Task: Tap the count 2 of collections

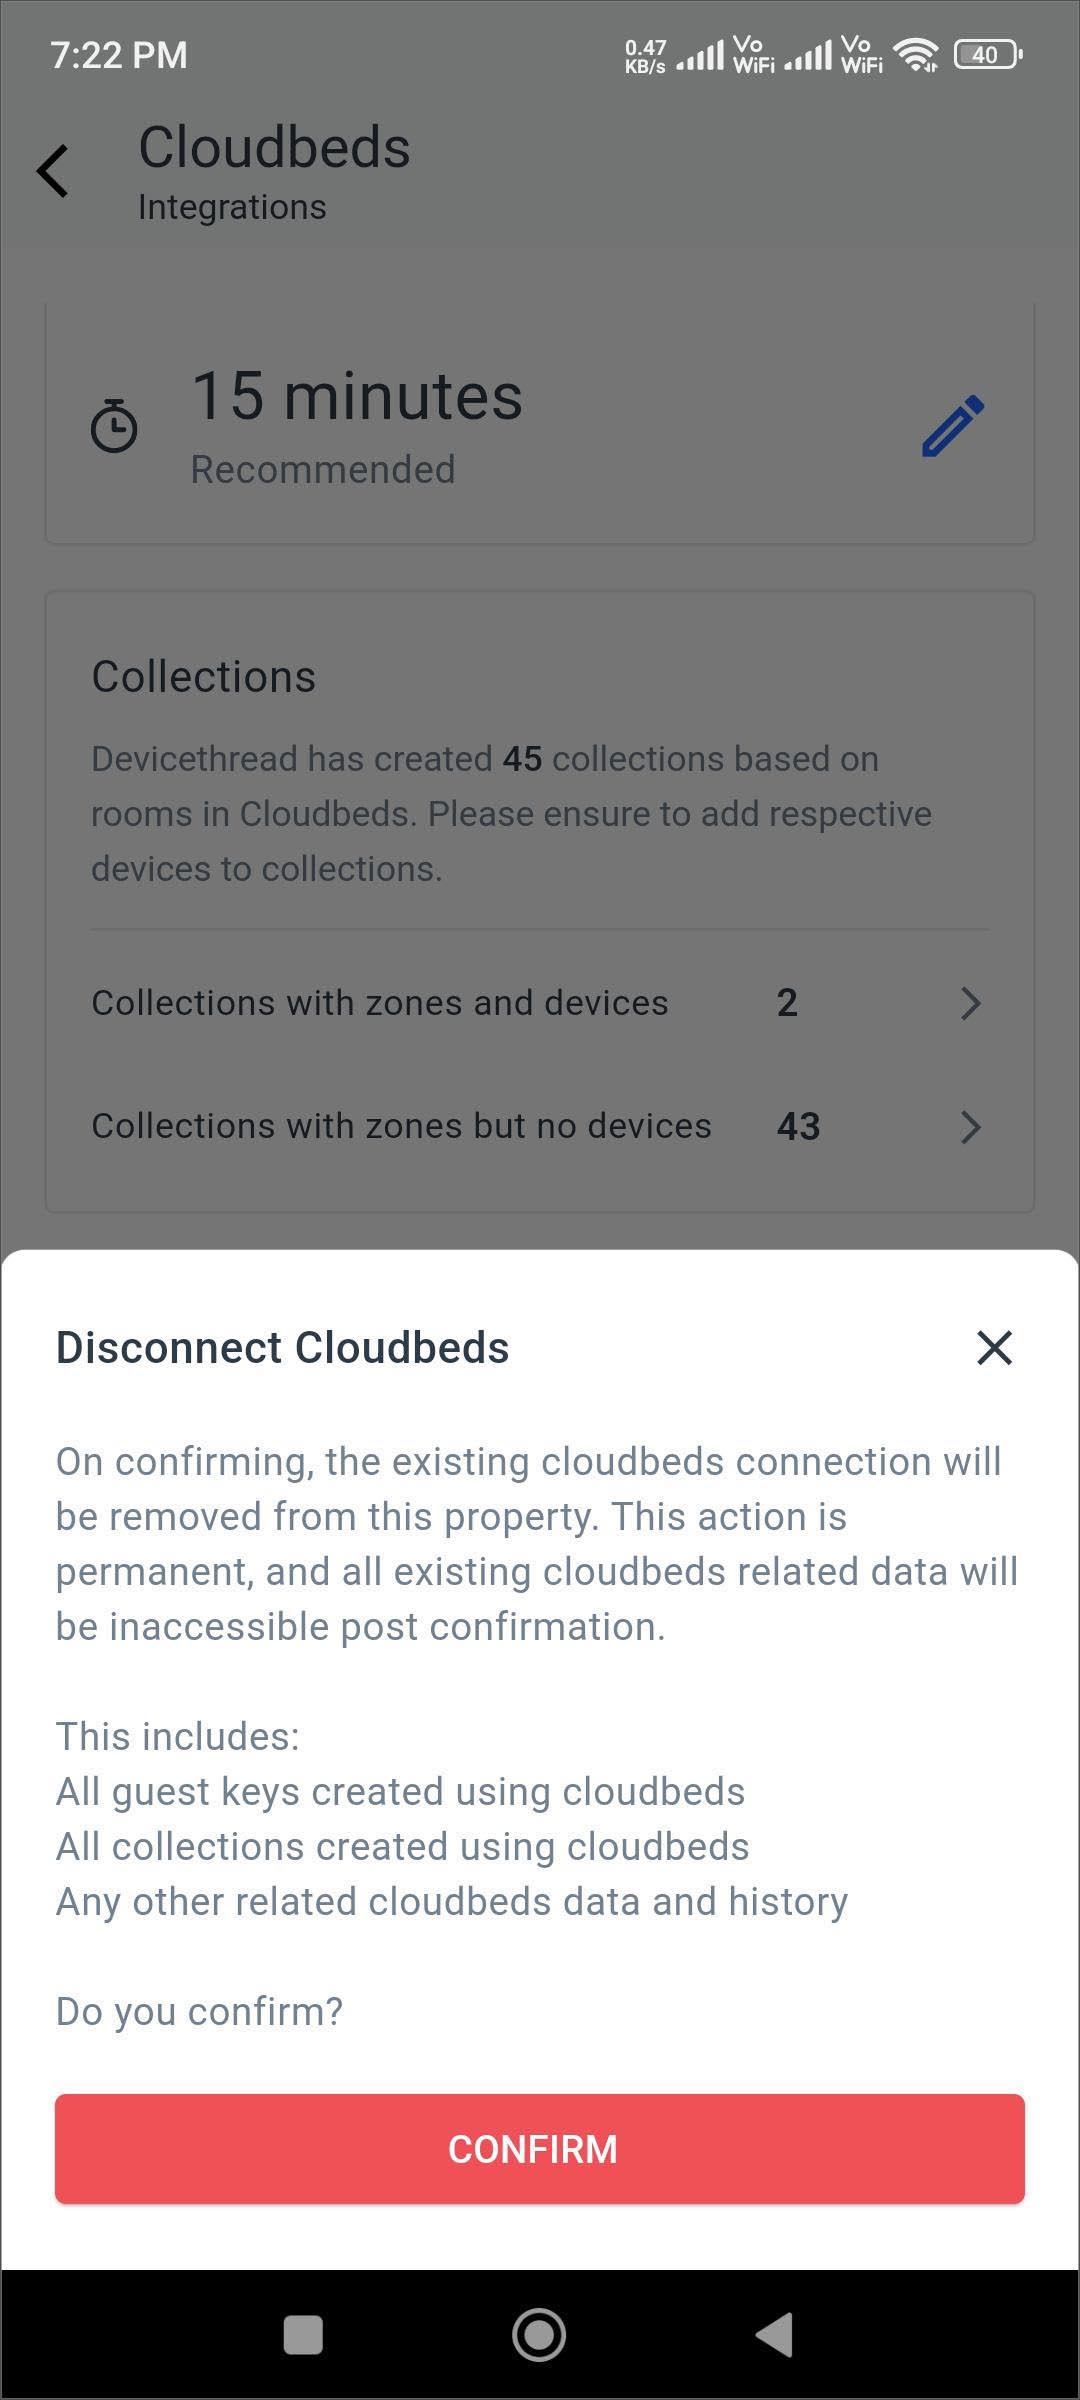Action: (x=787, y=1003)
